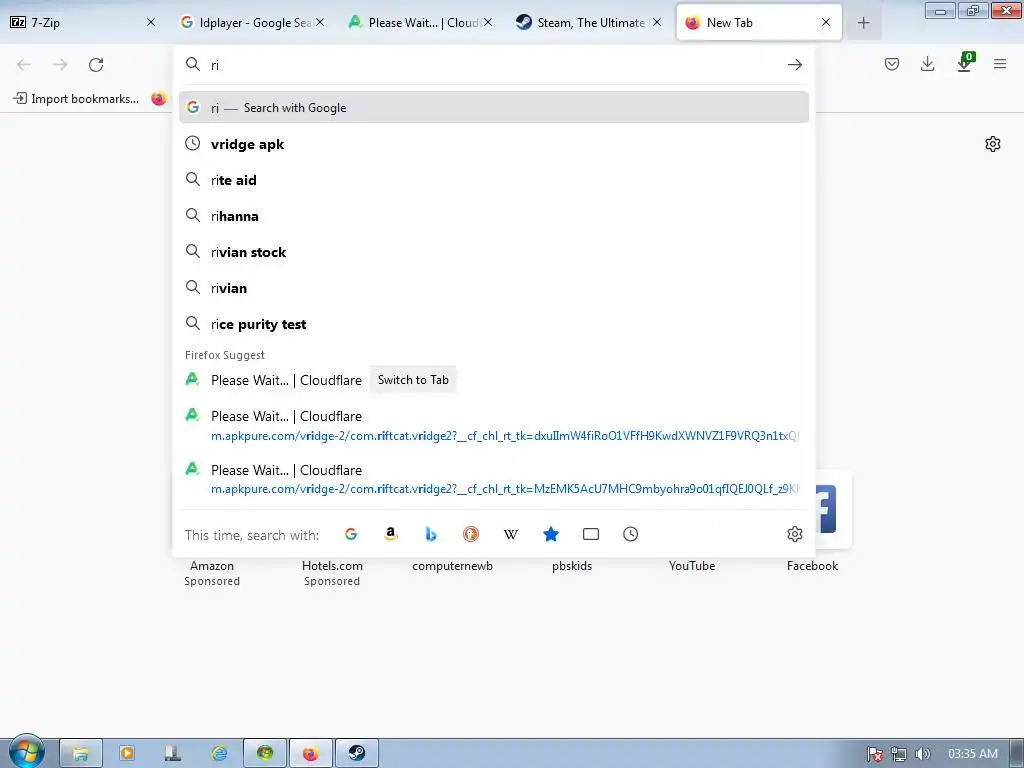1024x768 pixels.
Task: Open the Windows Start menu
Action: (x=26, y=752)
